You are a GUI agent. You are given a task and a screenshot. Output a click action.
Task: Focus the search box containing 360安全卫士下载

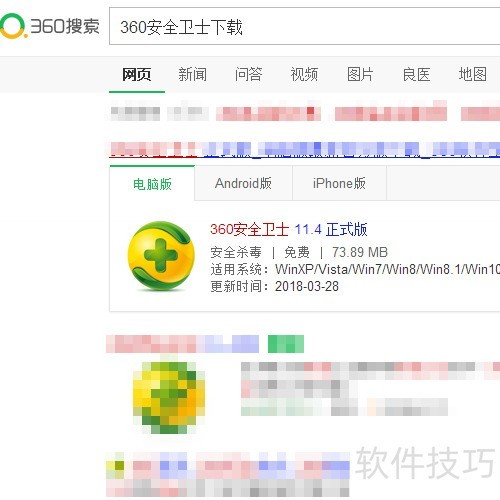(x=305, y=26)
